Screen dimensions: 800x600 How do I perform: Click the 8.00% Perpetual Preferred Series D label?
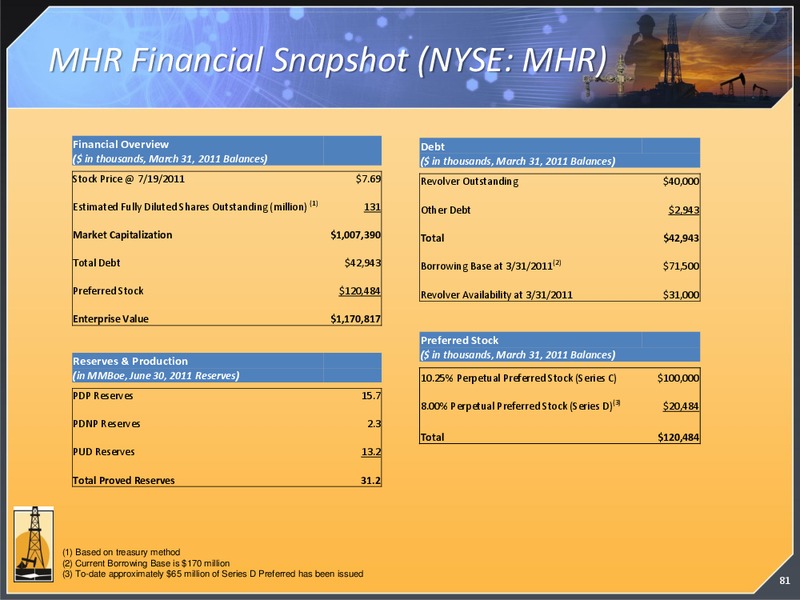520,406
